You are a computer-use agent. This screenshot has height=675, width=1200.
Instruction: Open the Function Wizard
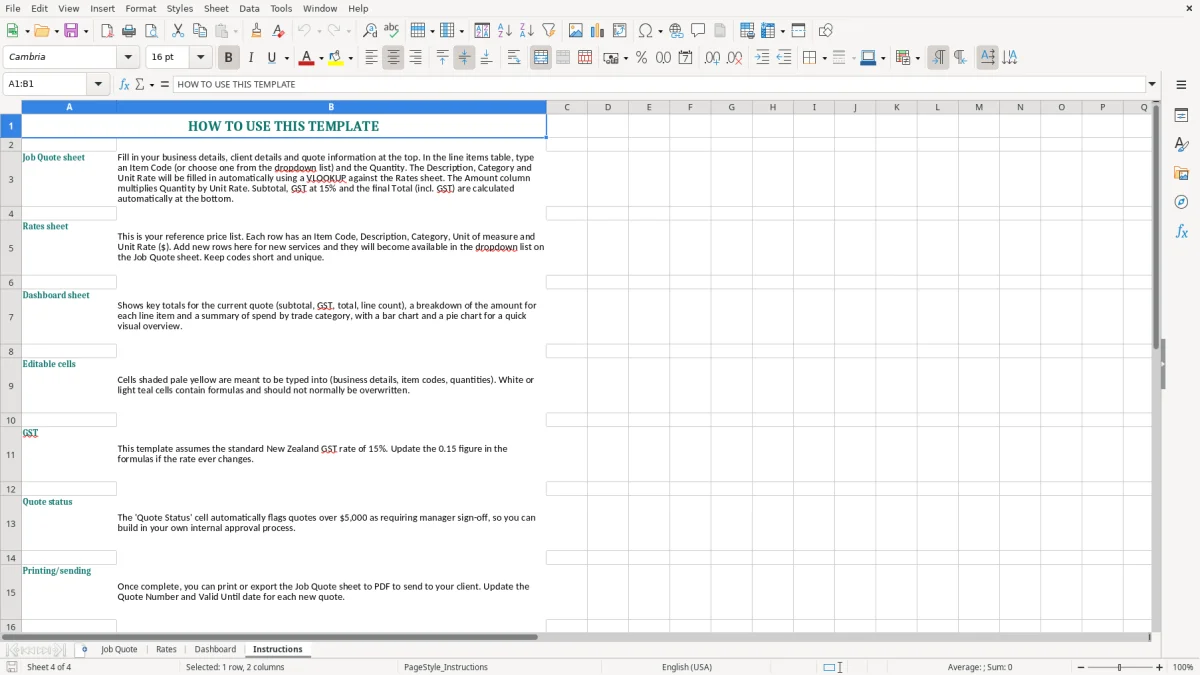click(124, 84)
